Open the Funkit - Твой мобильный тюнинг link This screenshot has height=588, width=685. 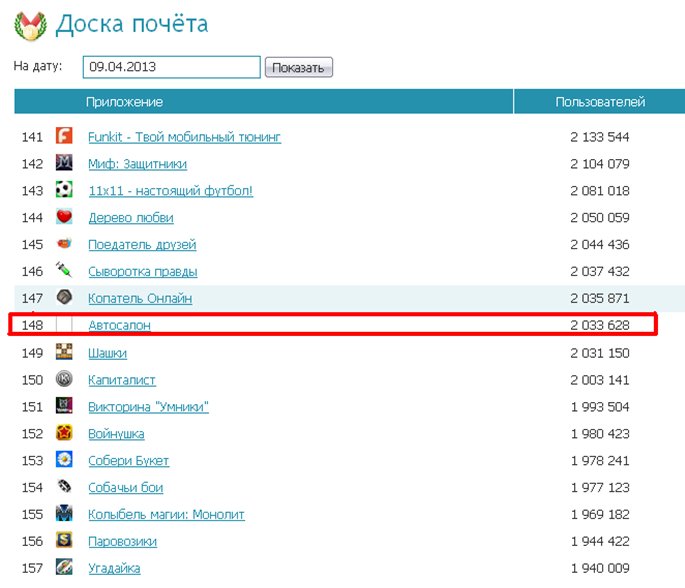point(184,137)
